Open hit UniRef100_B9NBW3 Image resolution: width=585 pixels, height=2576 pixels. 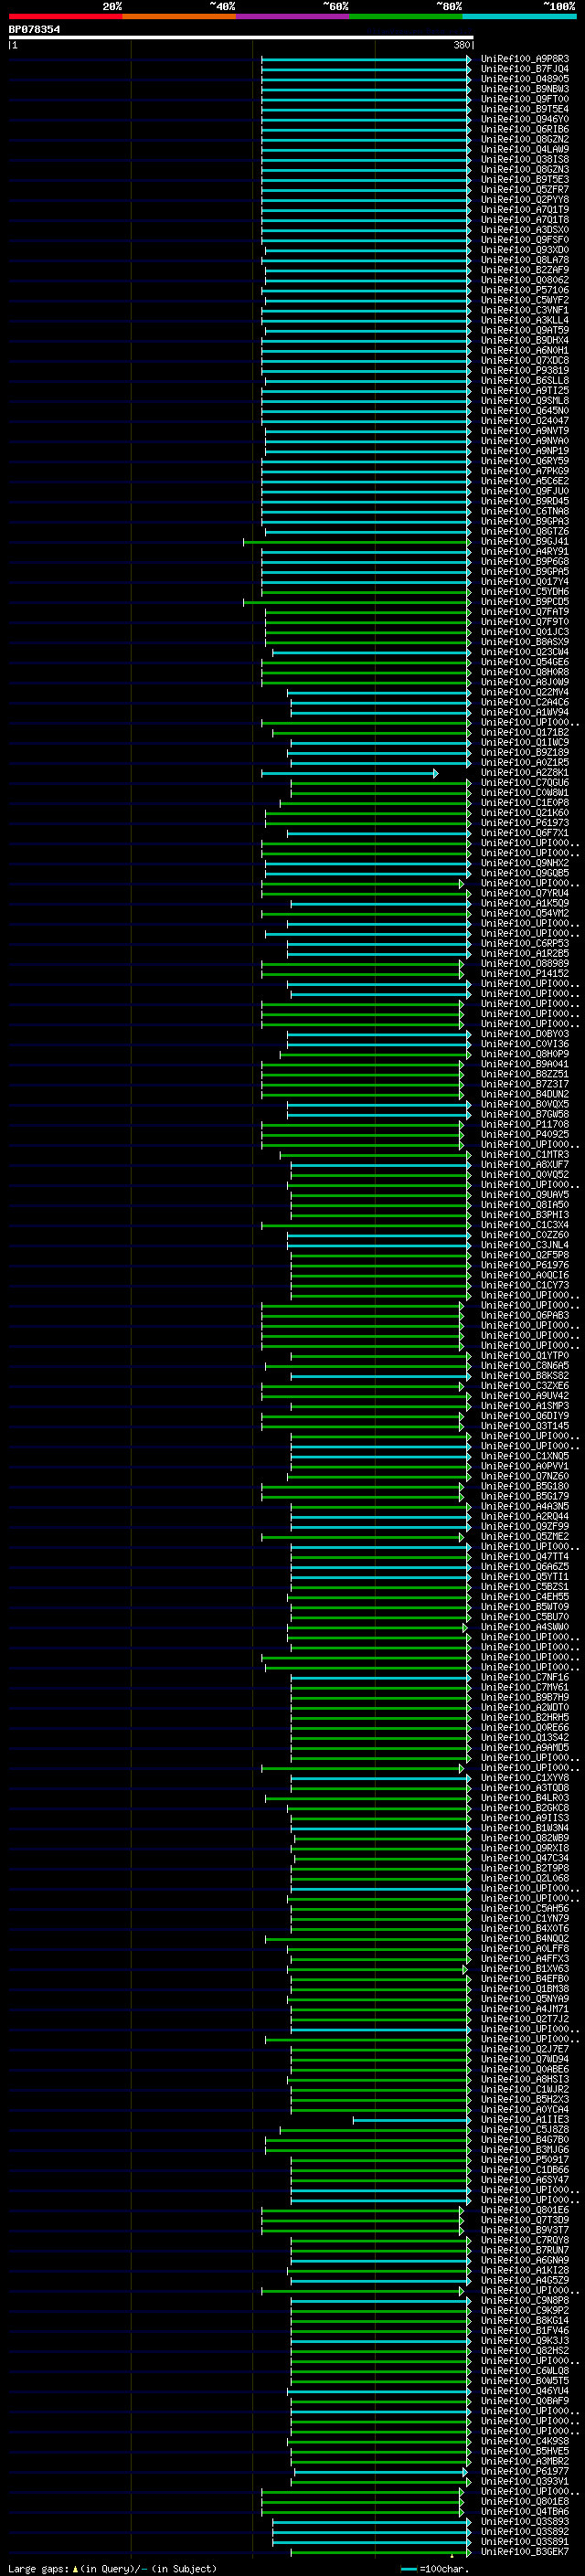pos(524,89)
